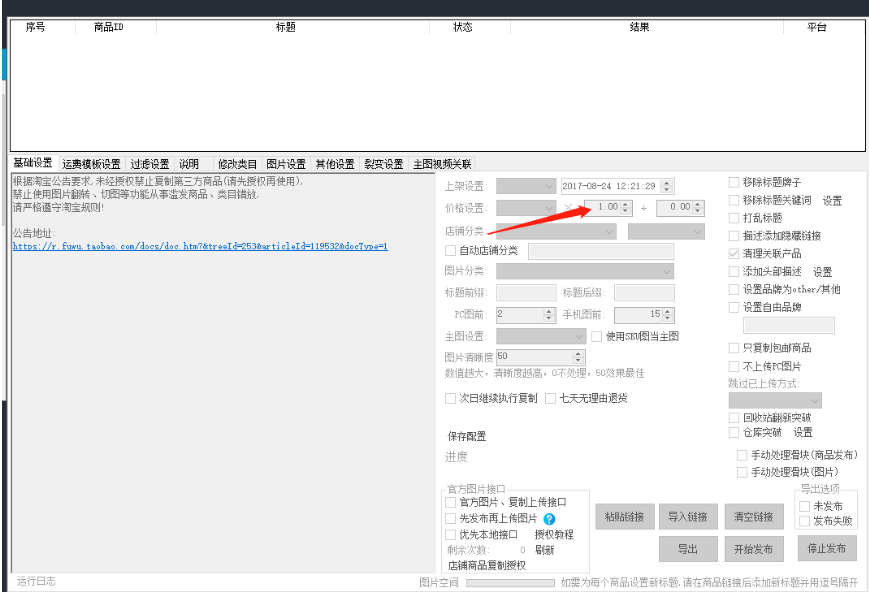Expand the 跳过已上传方式 dropdown
The width and height of the screenshot is (869, 592).
point(775,400)
